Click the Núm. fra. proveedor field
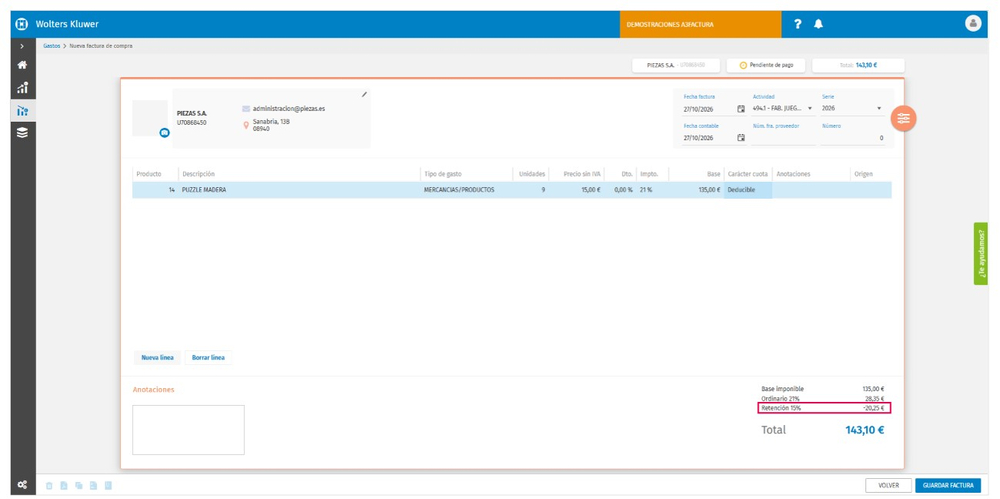Image resolution: width=1000 pixels, height=499 pixels. (x=783, y=138)
